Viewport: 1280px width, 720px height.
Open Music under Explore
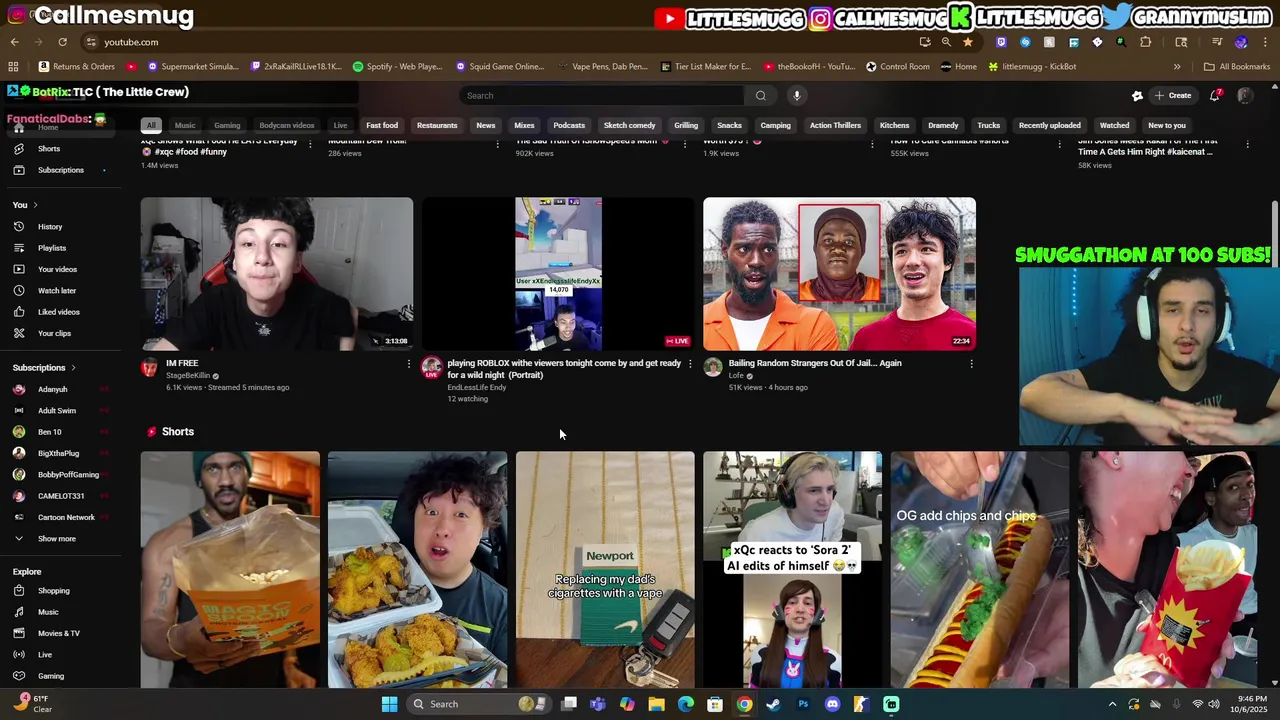point(48,612)
